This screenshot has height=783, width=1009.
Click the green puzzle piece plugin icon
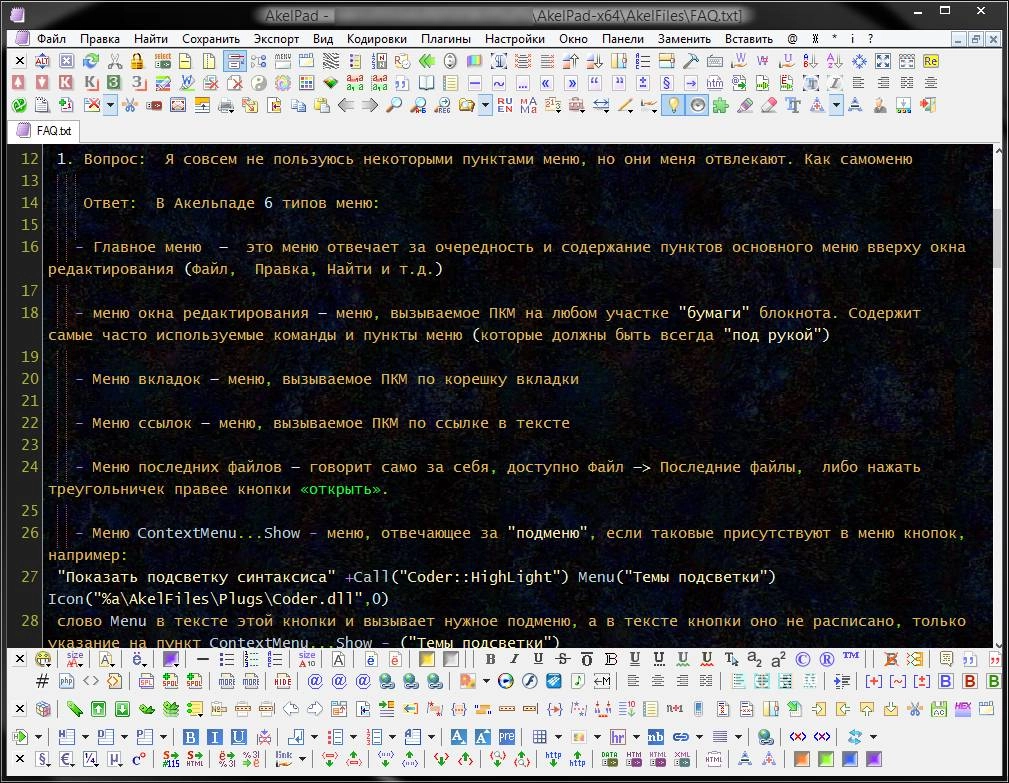pos(721,105)
